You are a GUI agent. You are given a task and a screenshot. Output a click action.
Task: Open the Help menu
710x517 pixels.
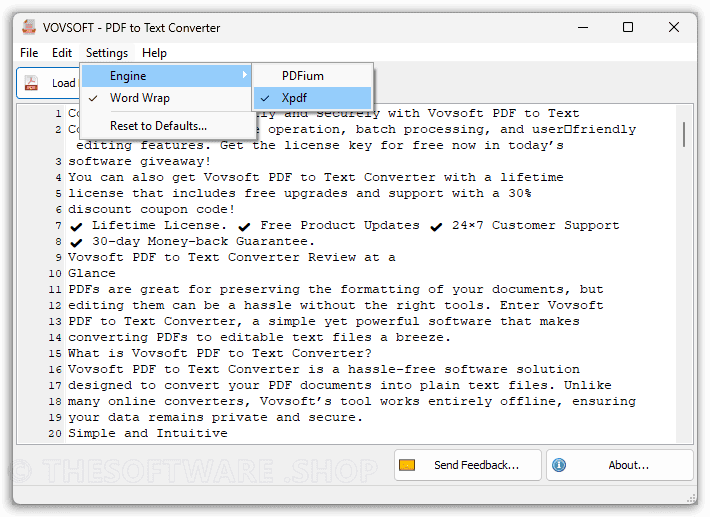(154, 53)
